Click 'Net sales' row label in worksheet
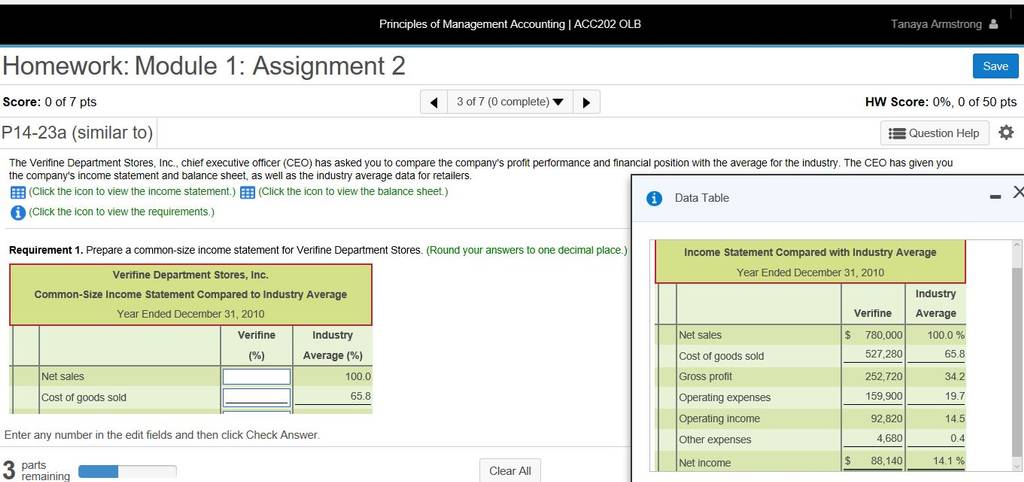Screen dimensions: 1024x482 [63, 377]
